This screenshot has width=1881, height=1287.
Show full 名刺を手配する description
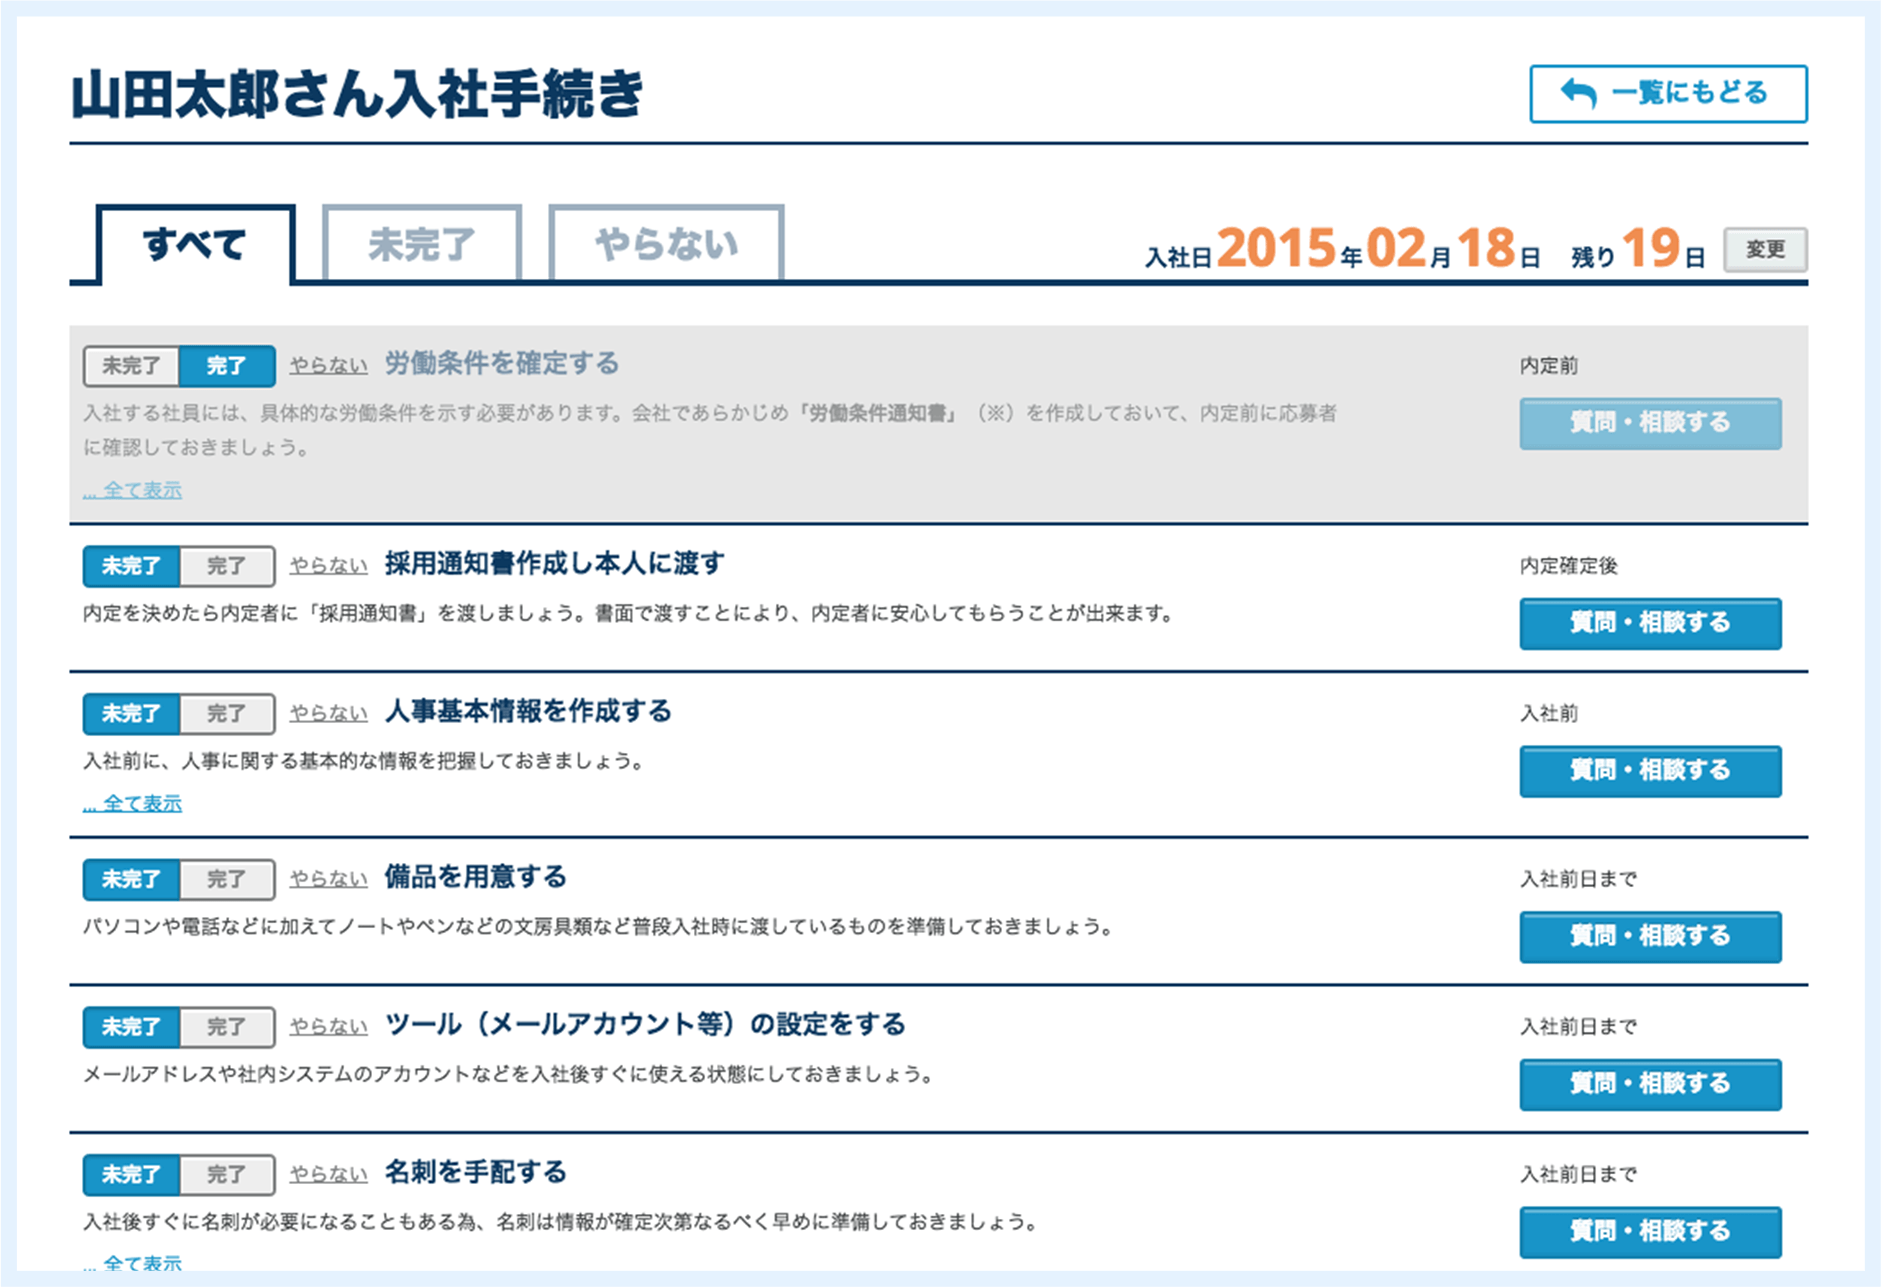point(133,1263)
